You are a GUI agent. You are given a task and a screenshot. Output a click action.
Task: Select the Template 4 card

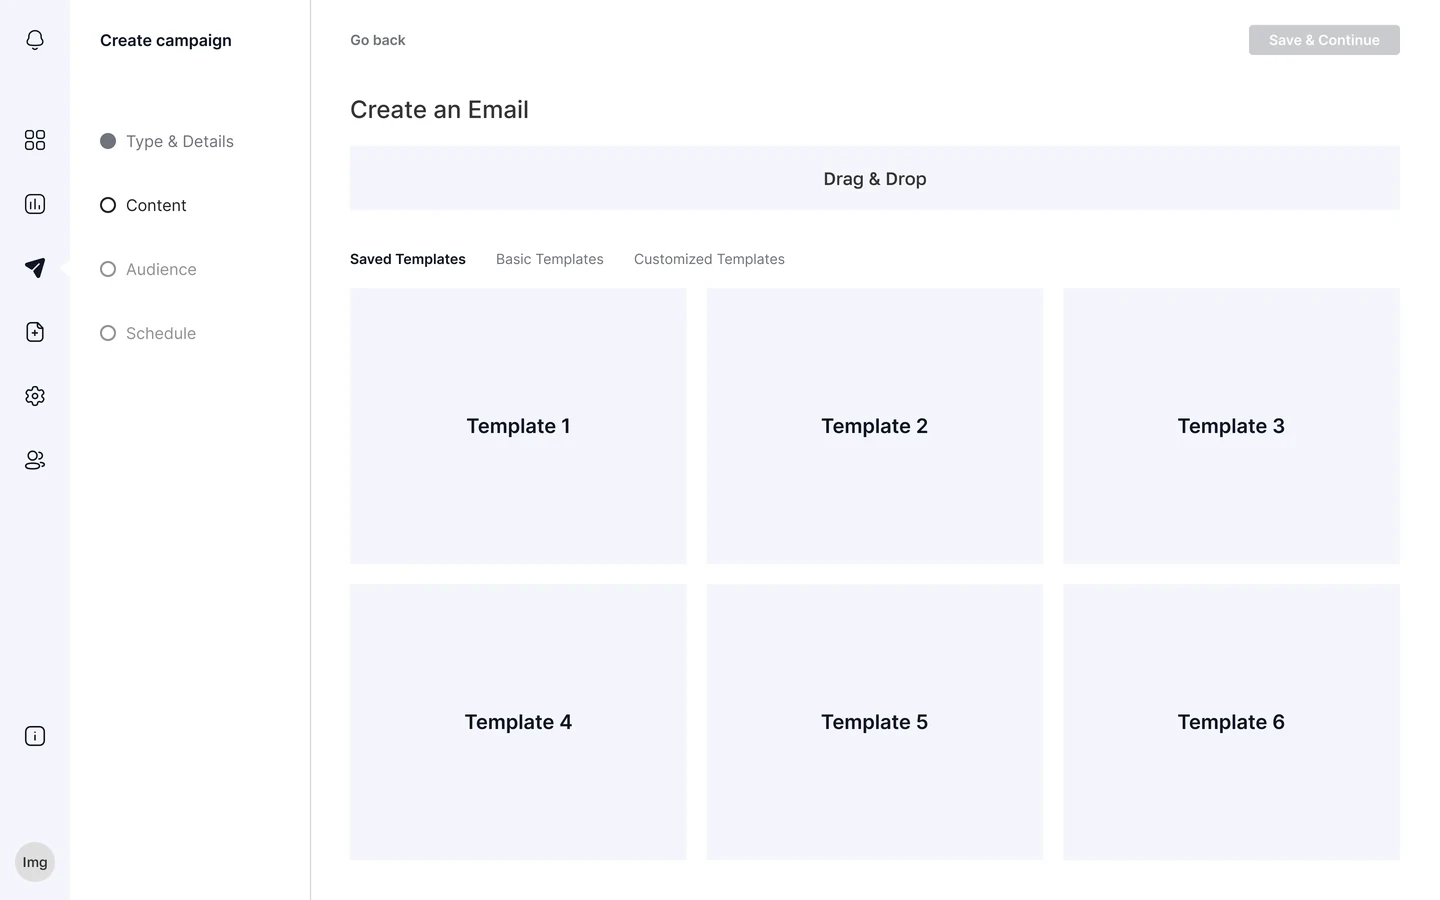click(x=518, y=722)
